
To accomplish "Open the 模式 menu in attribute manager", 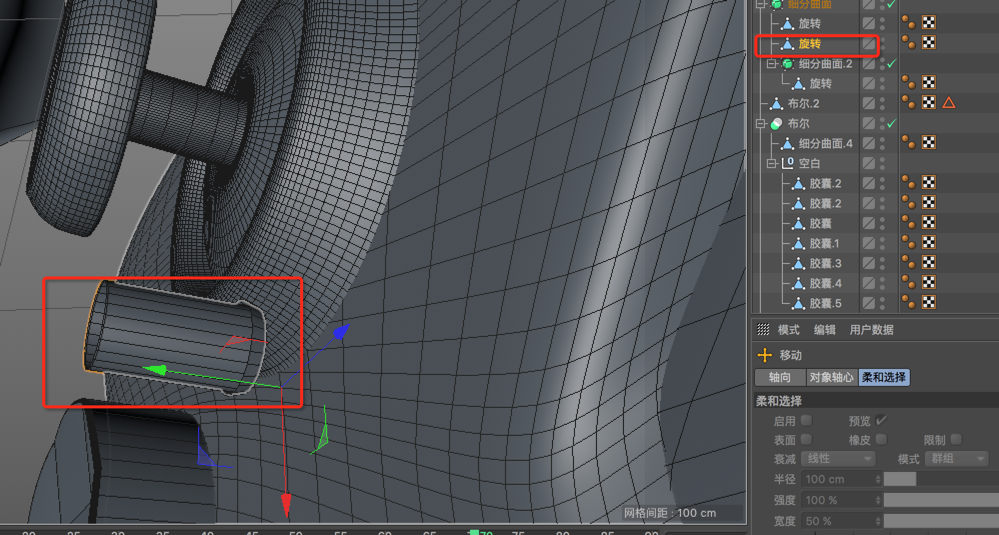I will tap(788, 330).
